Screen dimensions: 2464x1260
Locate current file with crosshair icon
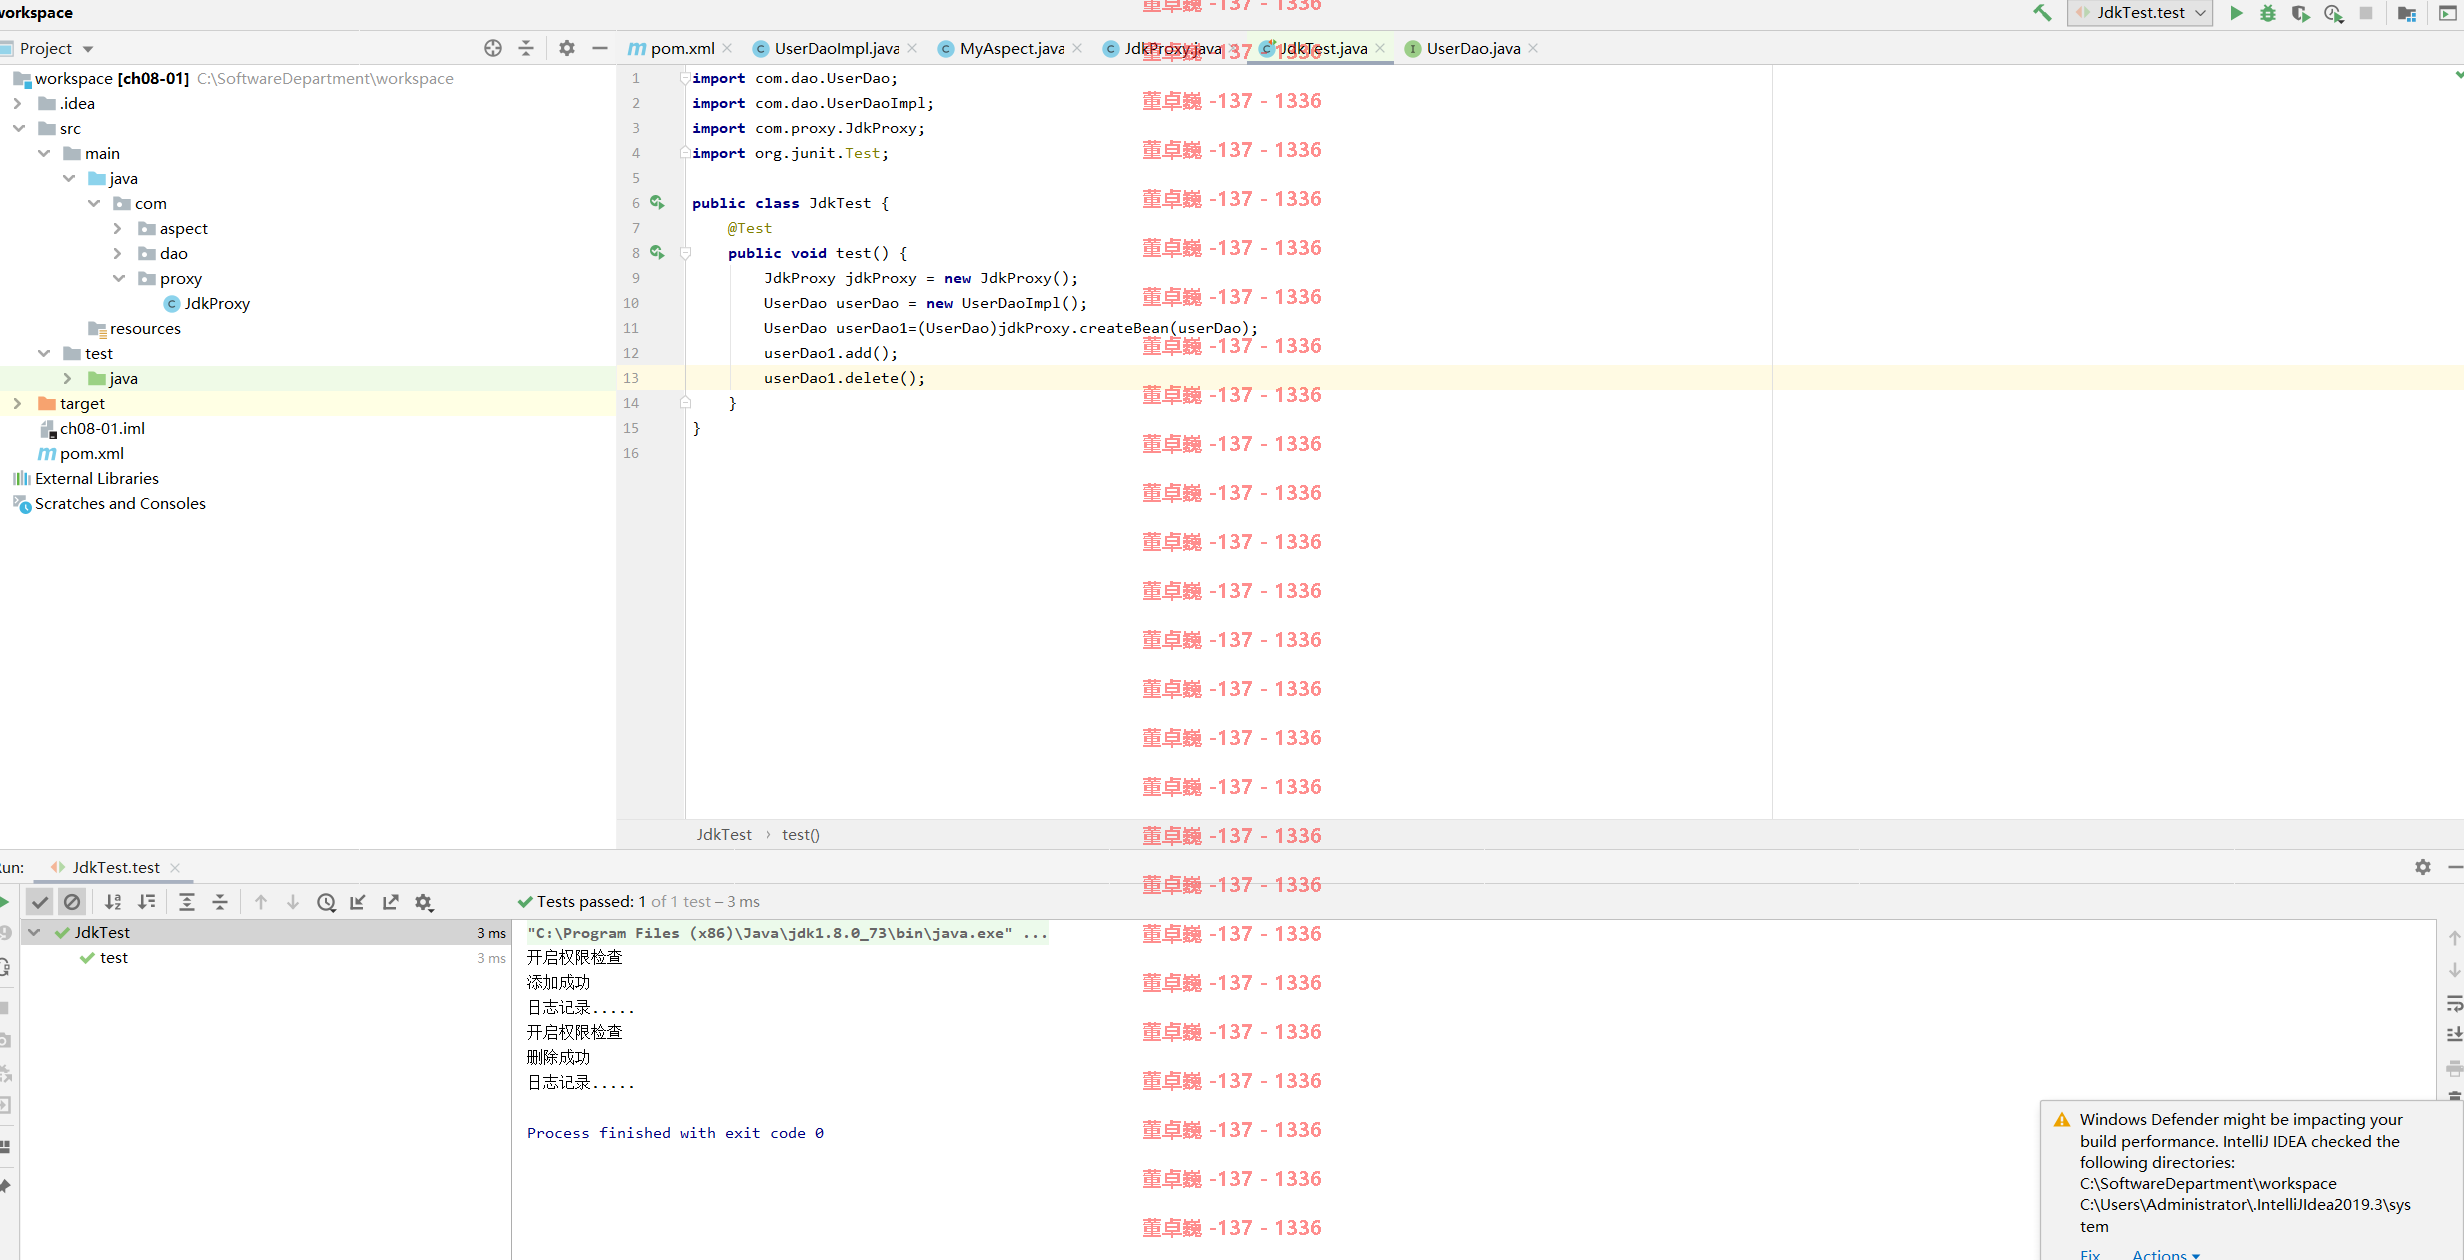point(493,48)
